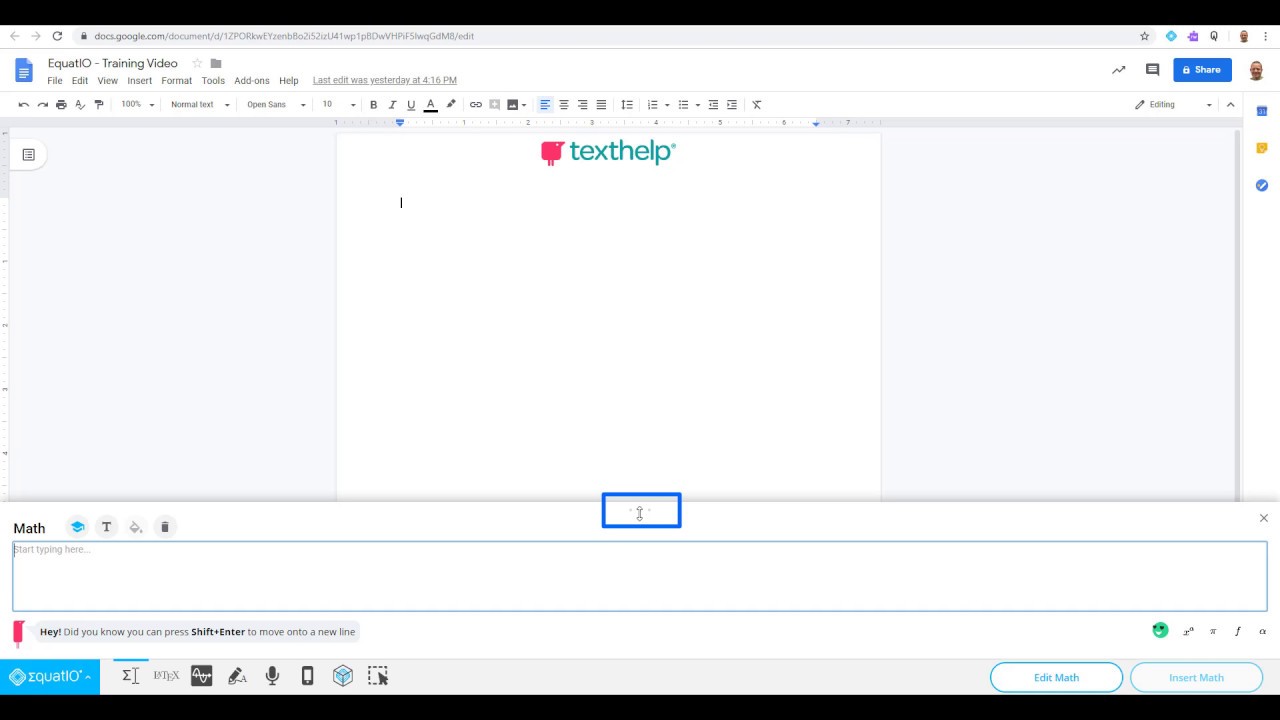The image size is (1280, 720).
Task: Insert a link with the chain icon
Action: [x=476, y=104]
